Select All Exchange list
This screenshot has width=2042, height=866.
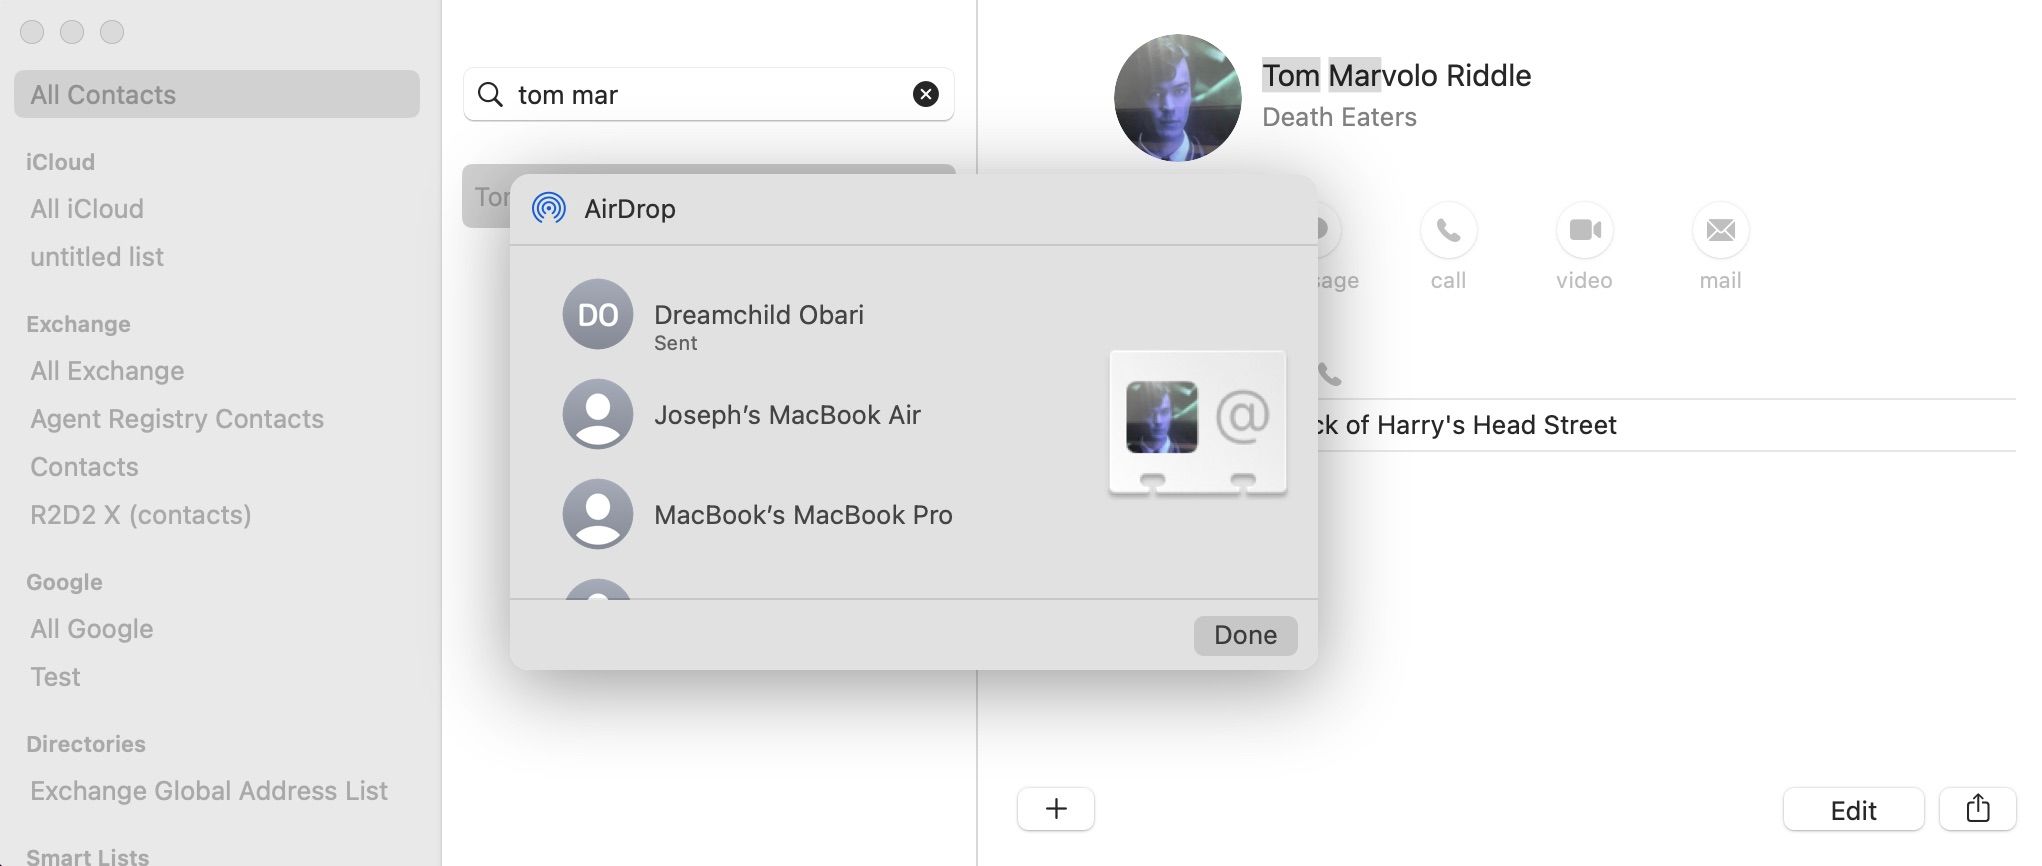pyautogui.click(x=107, y=370)
